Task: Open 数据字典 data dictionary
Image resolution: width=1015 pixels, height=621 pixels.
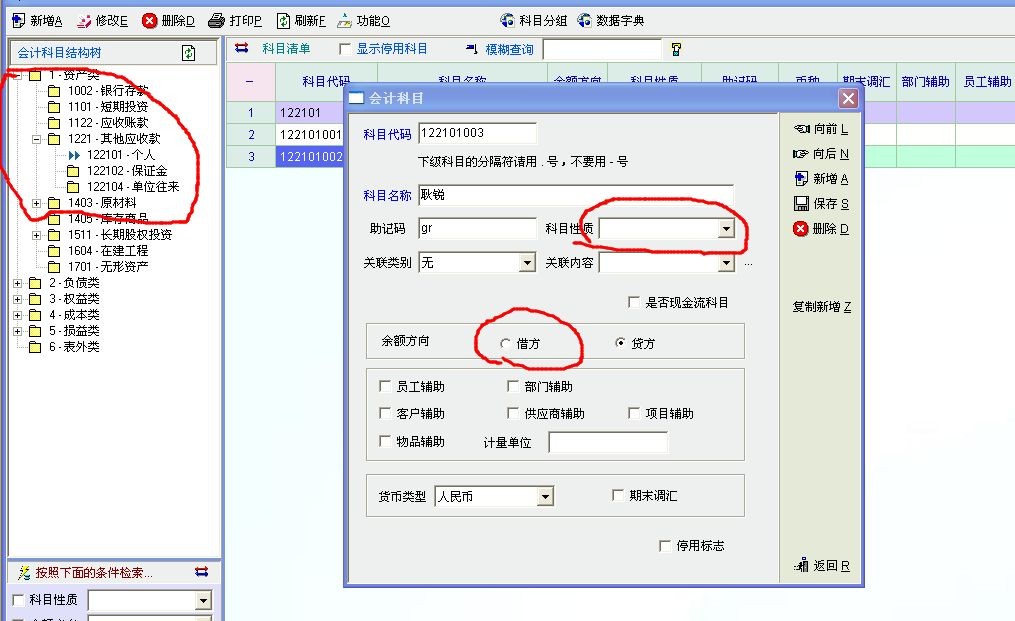Action: click(584, 20)
